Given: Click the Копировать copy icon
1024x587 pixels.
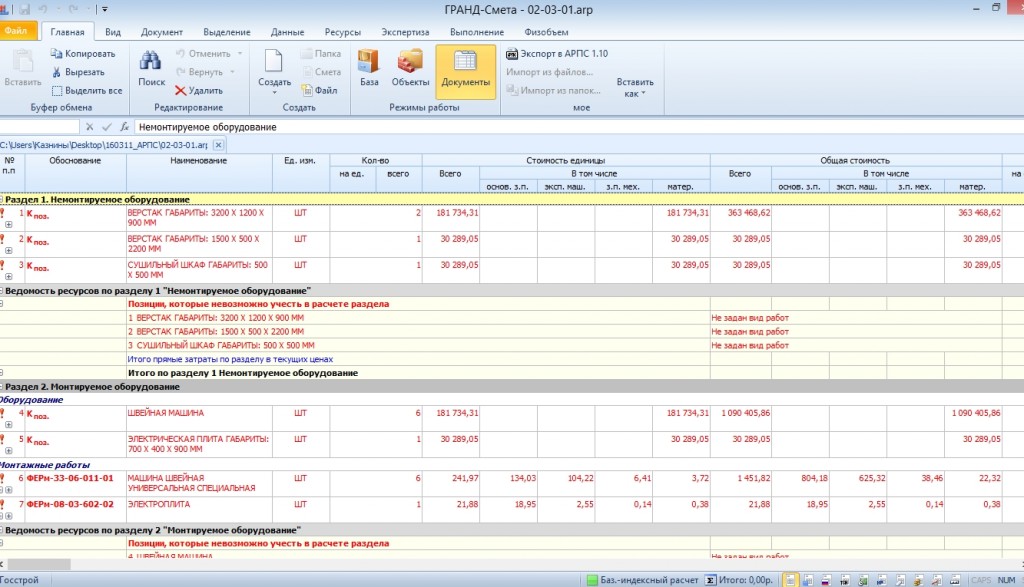Looking at the screenshot, I should [x=56, y=54].
